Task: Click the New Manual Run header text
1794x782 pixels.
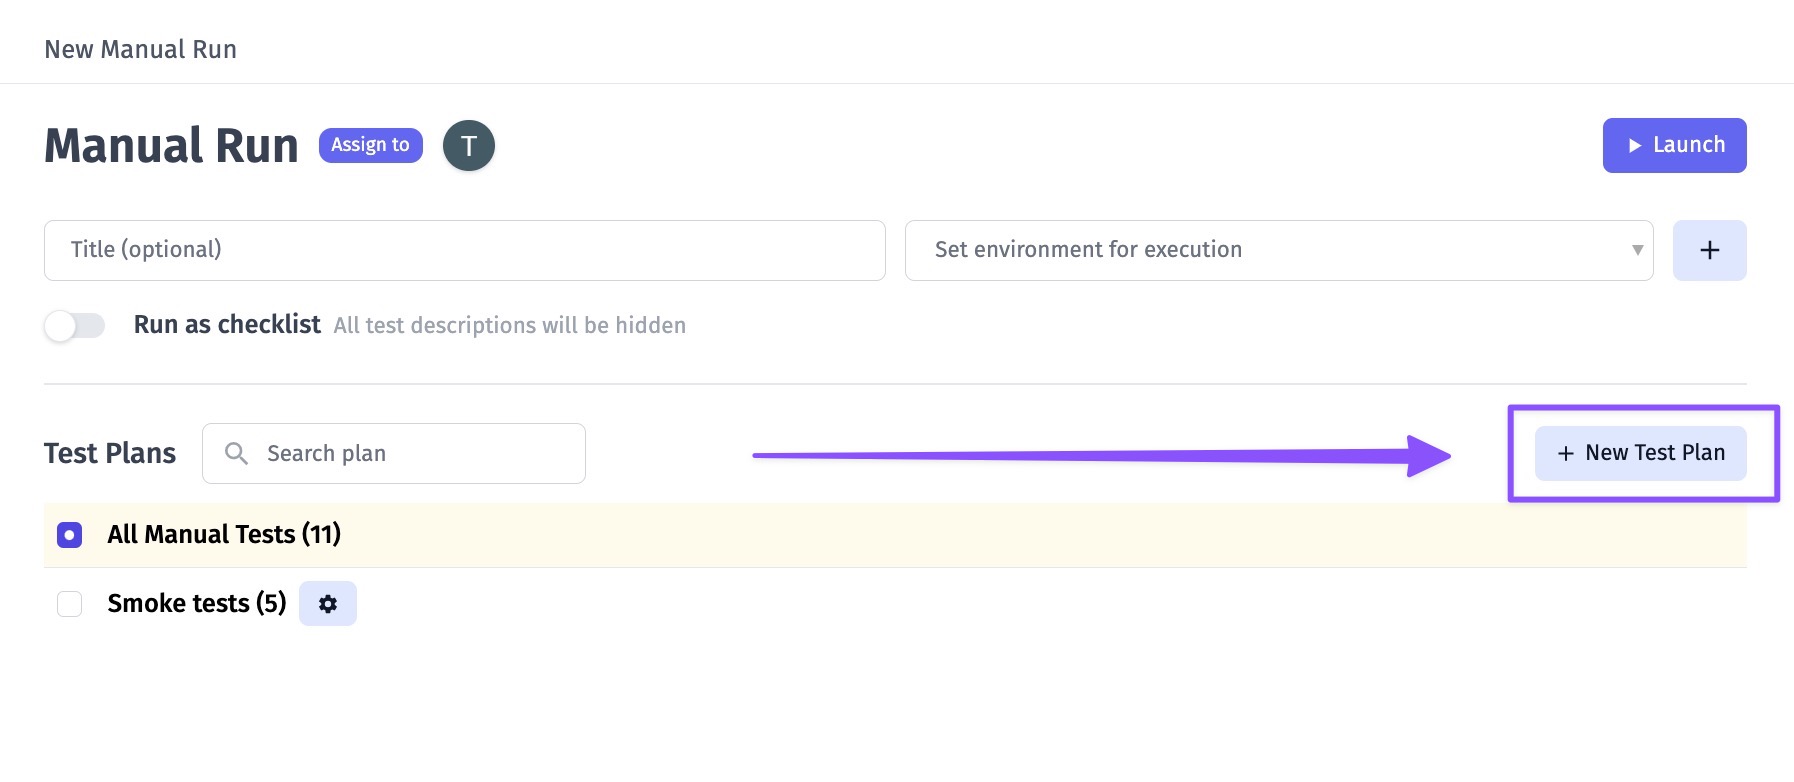Action: pyautogui.click(x=141, y=50)
